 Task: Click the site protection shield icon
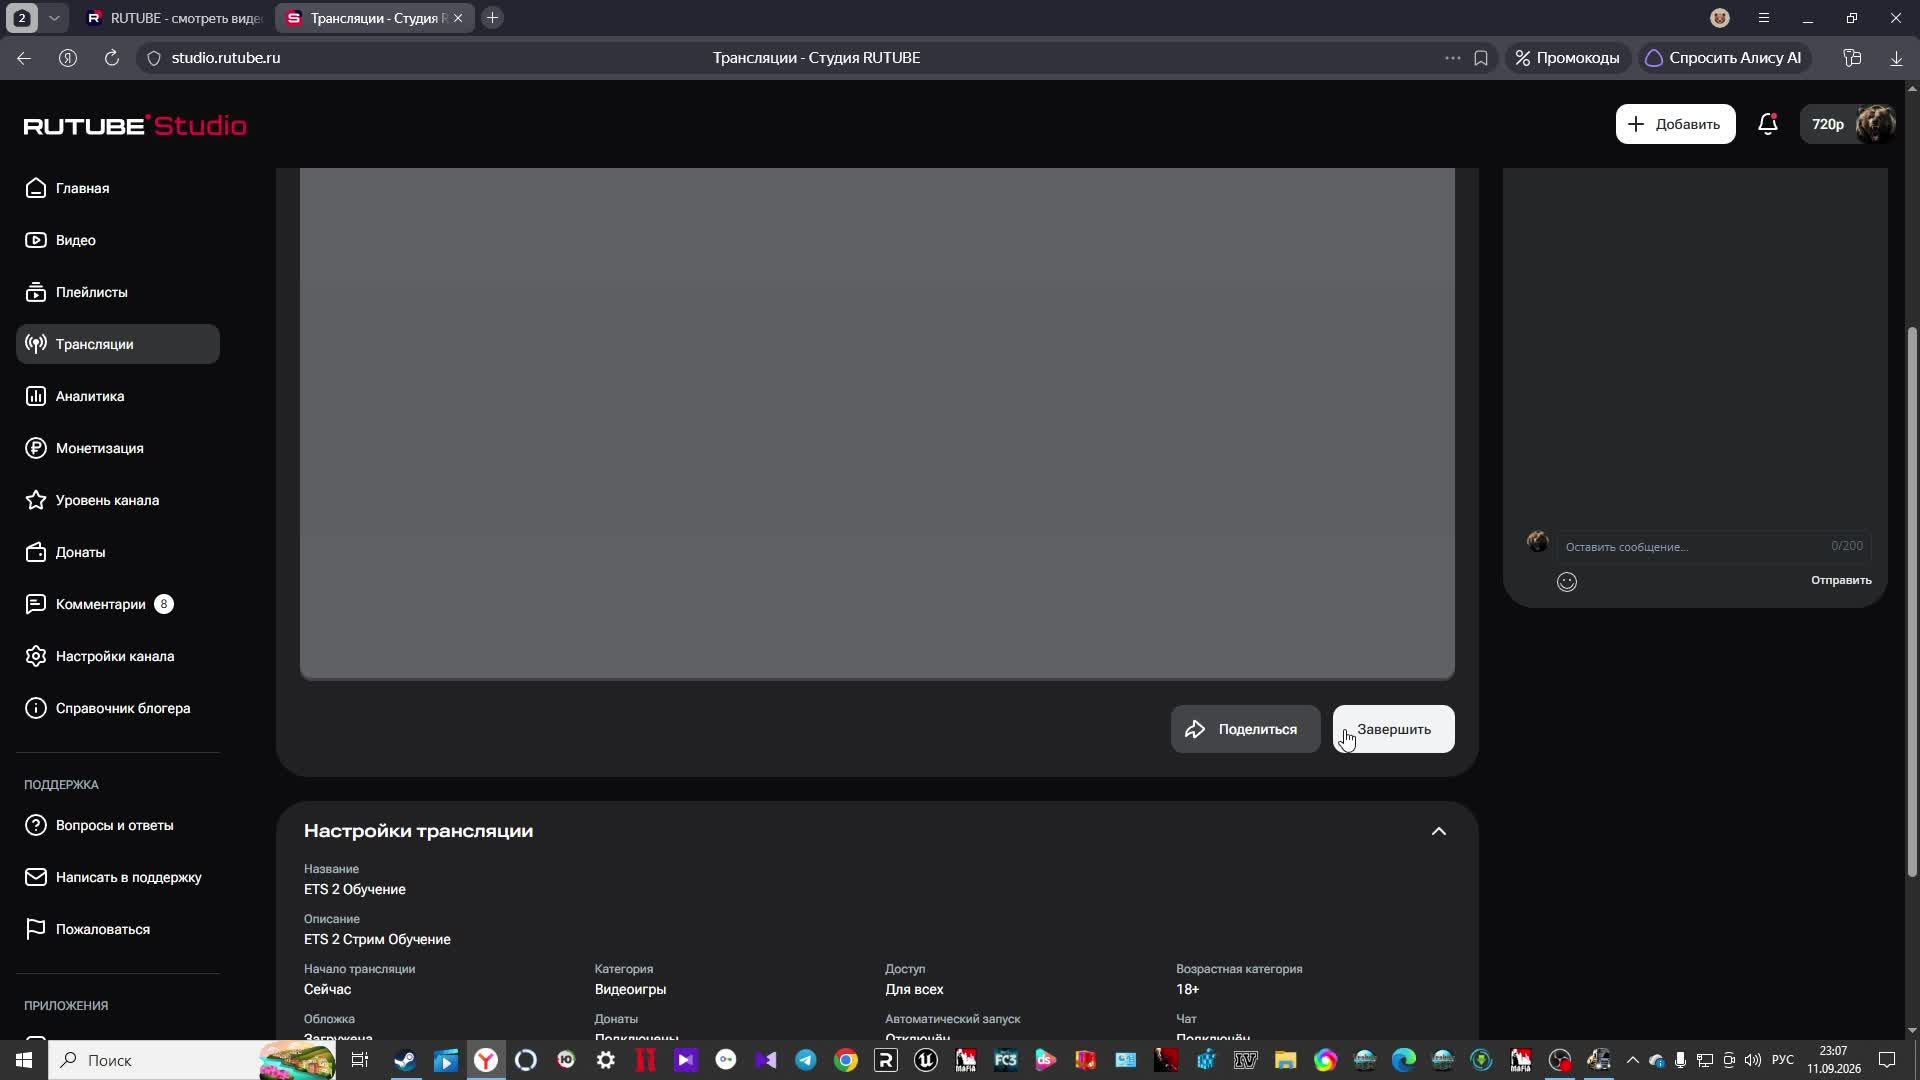(153, 58)
